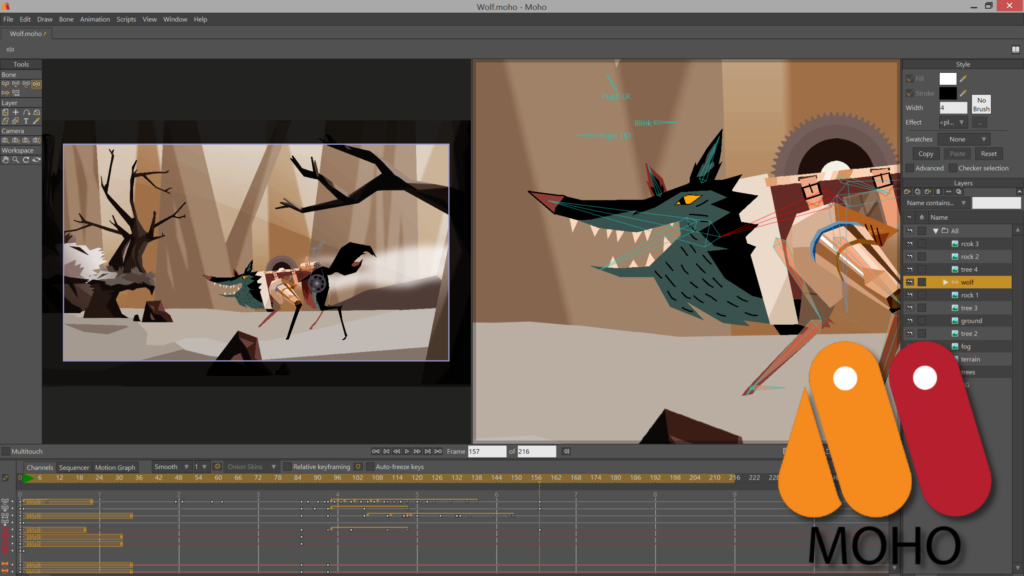Hide the rock 2 layer visibility icon
Image resolution: width=1024 pixels, height=576 pixels.
pos(910,257)
